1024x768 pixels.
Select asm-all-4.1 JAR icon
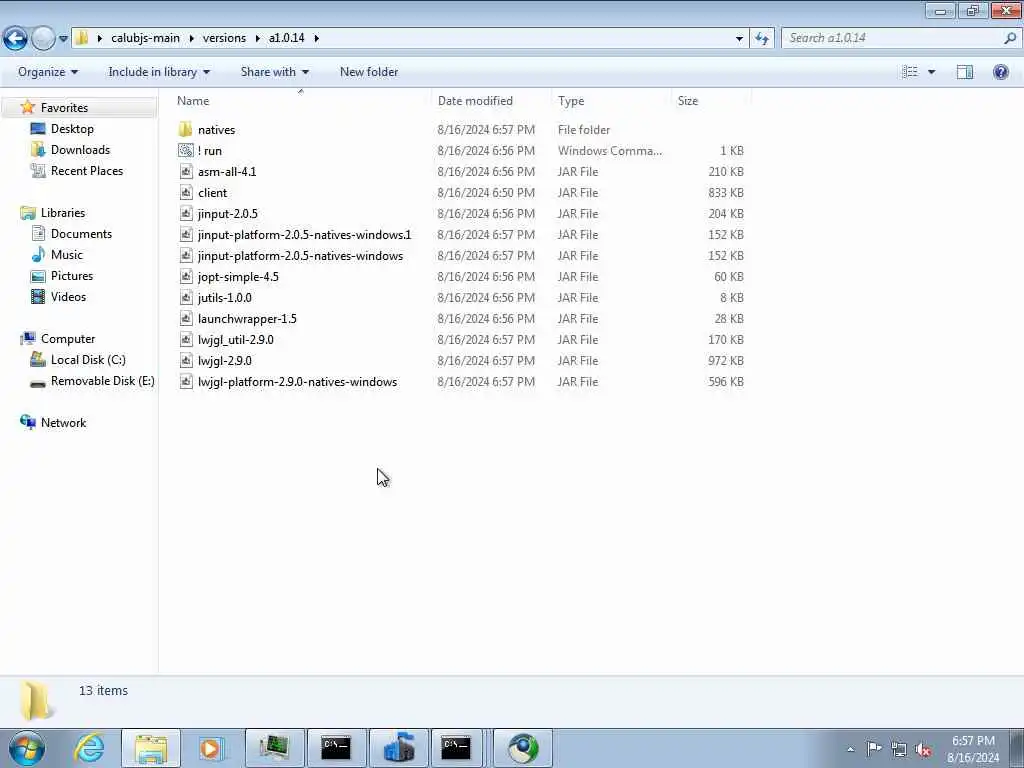pos(186,172)
